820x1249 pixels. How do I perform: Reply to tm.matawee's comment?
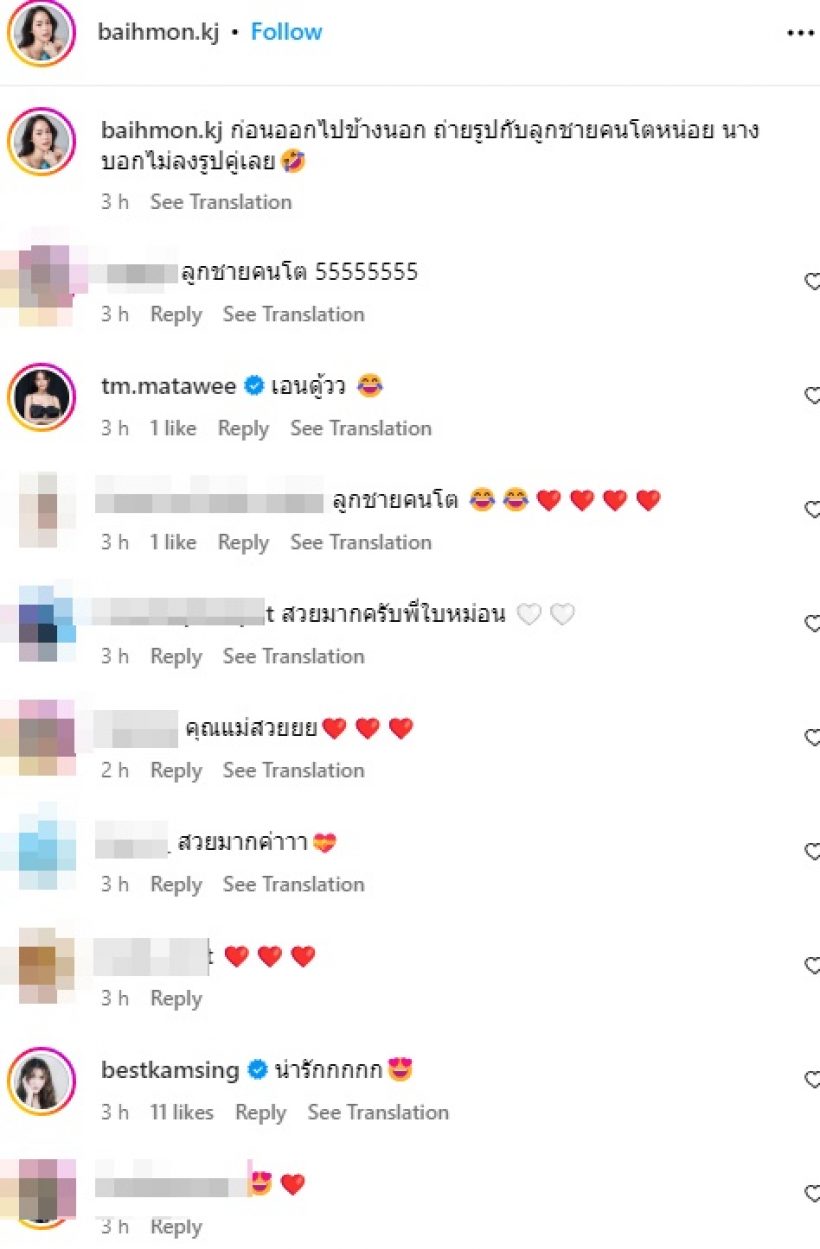click(243, 428)
